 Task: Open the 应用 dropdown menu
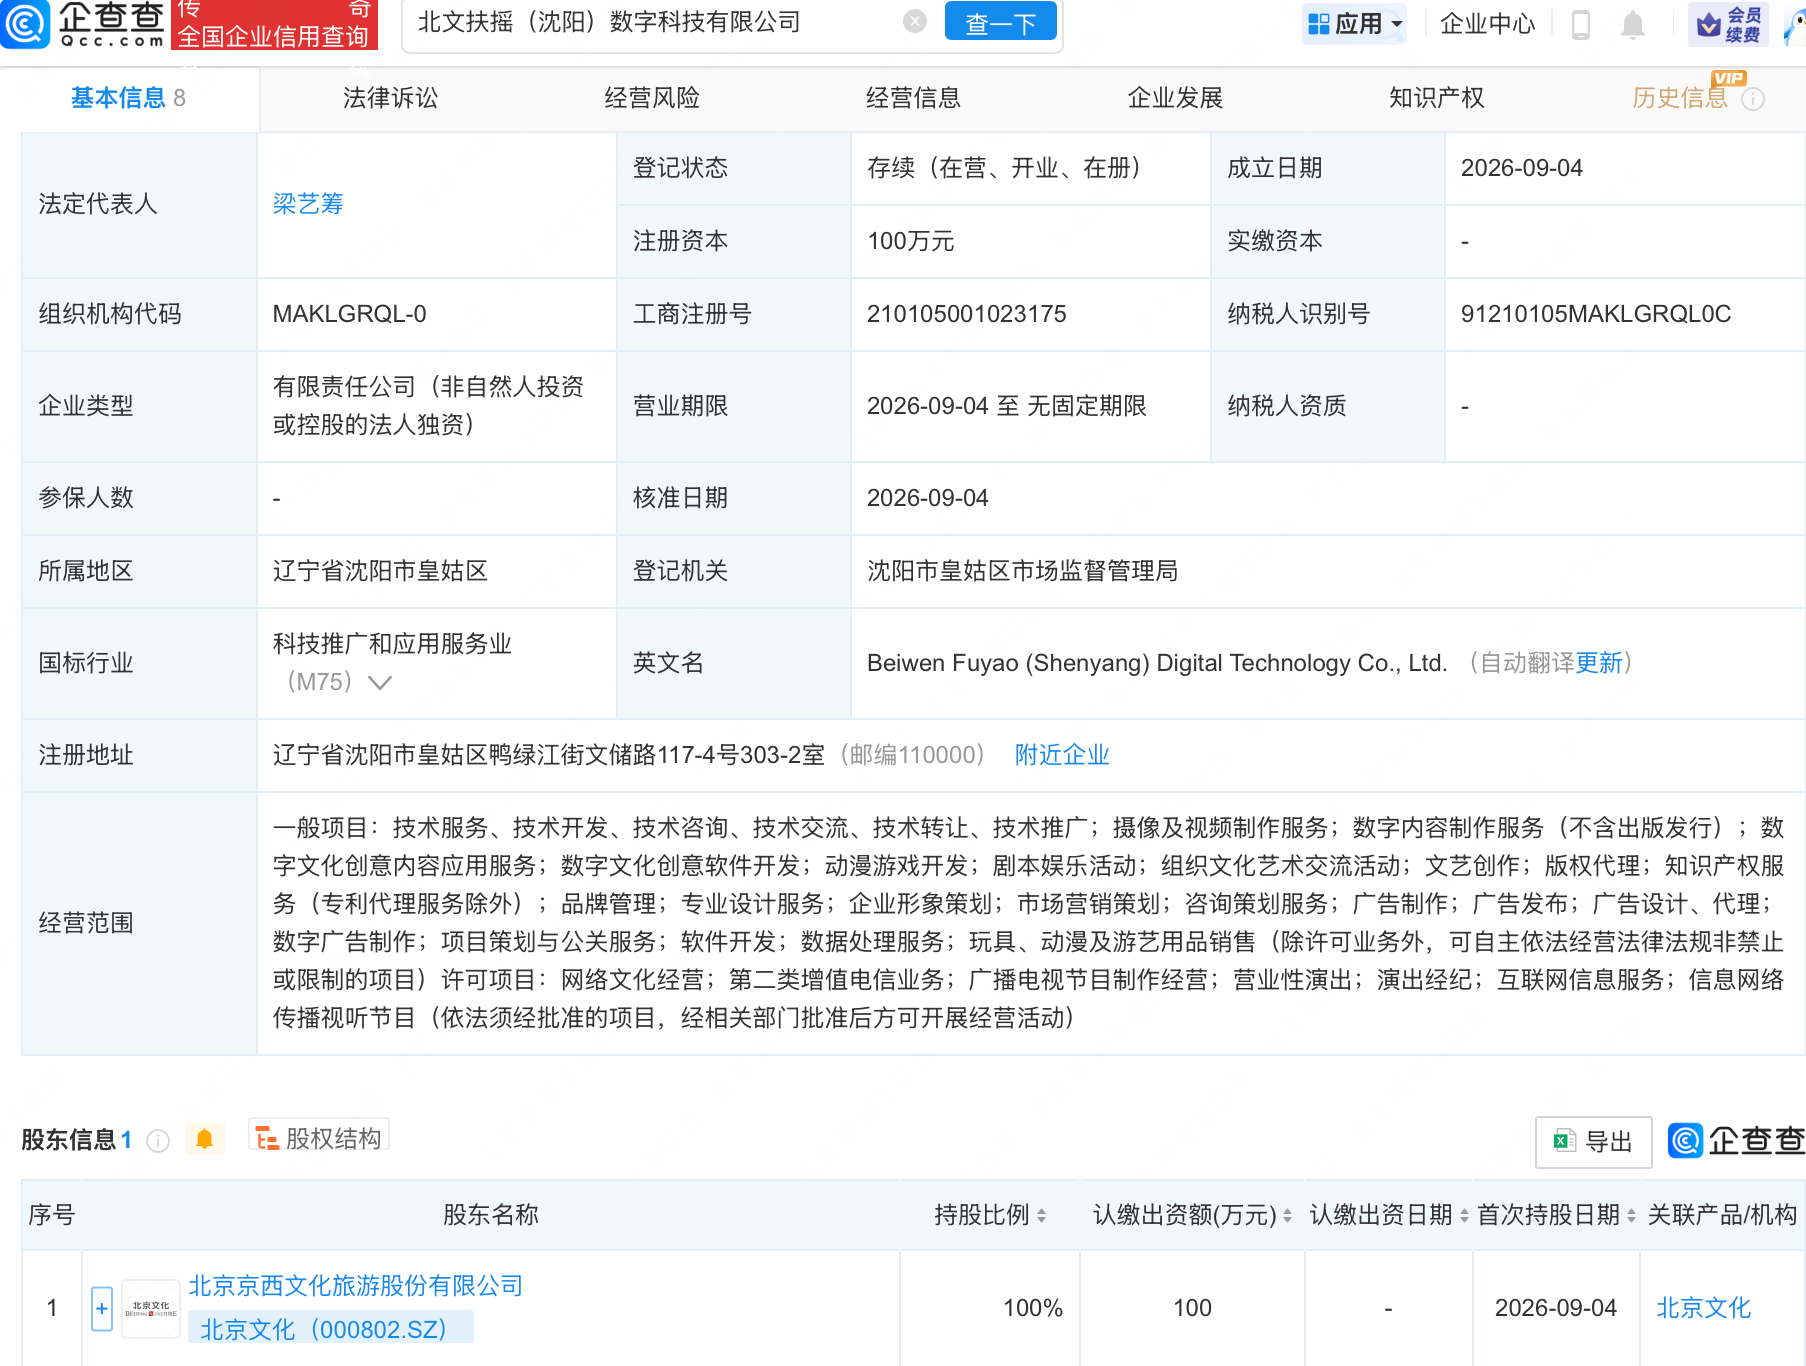[x=1355, y=23]
